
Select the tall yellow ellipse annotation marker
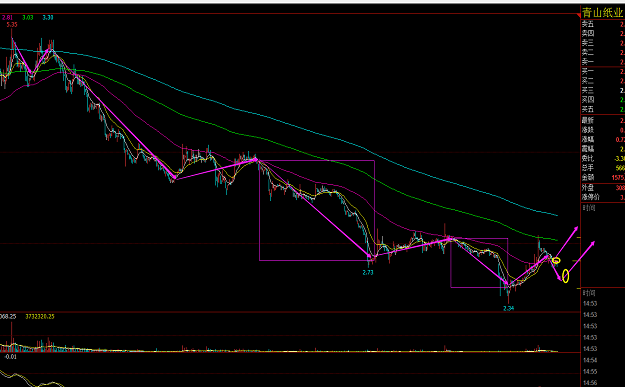(x=565, y=276)
